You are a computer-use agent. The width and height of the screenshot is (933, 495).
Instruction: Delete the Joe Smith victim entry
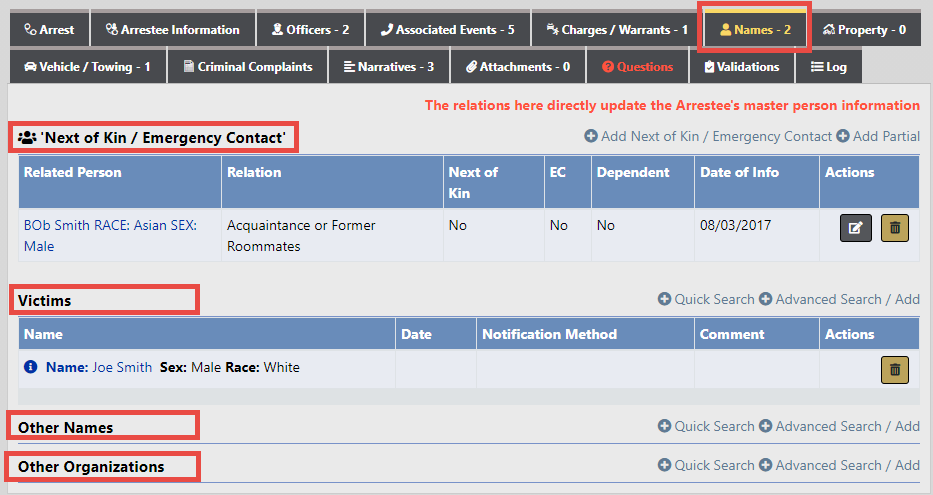(x=894, y=369)
